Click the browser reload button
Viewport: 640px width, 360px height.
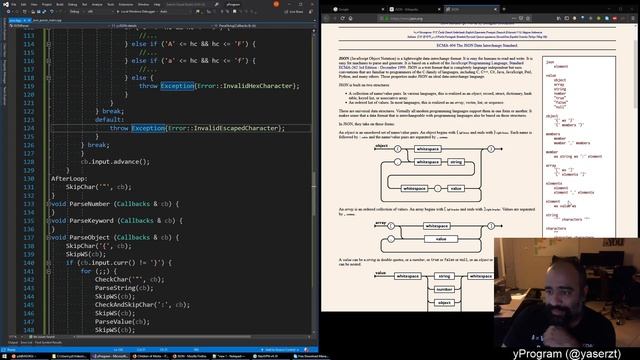[342, 18]
